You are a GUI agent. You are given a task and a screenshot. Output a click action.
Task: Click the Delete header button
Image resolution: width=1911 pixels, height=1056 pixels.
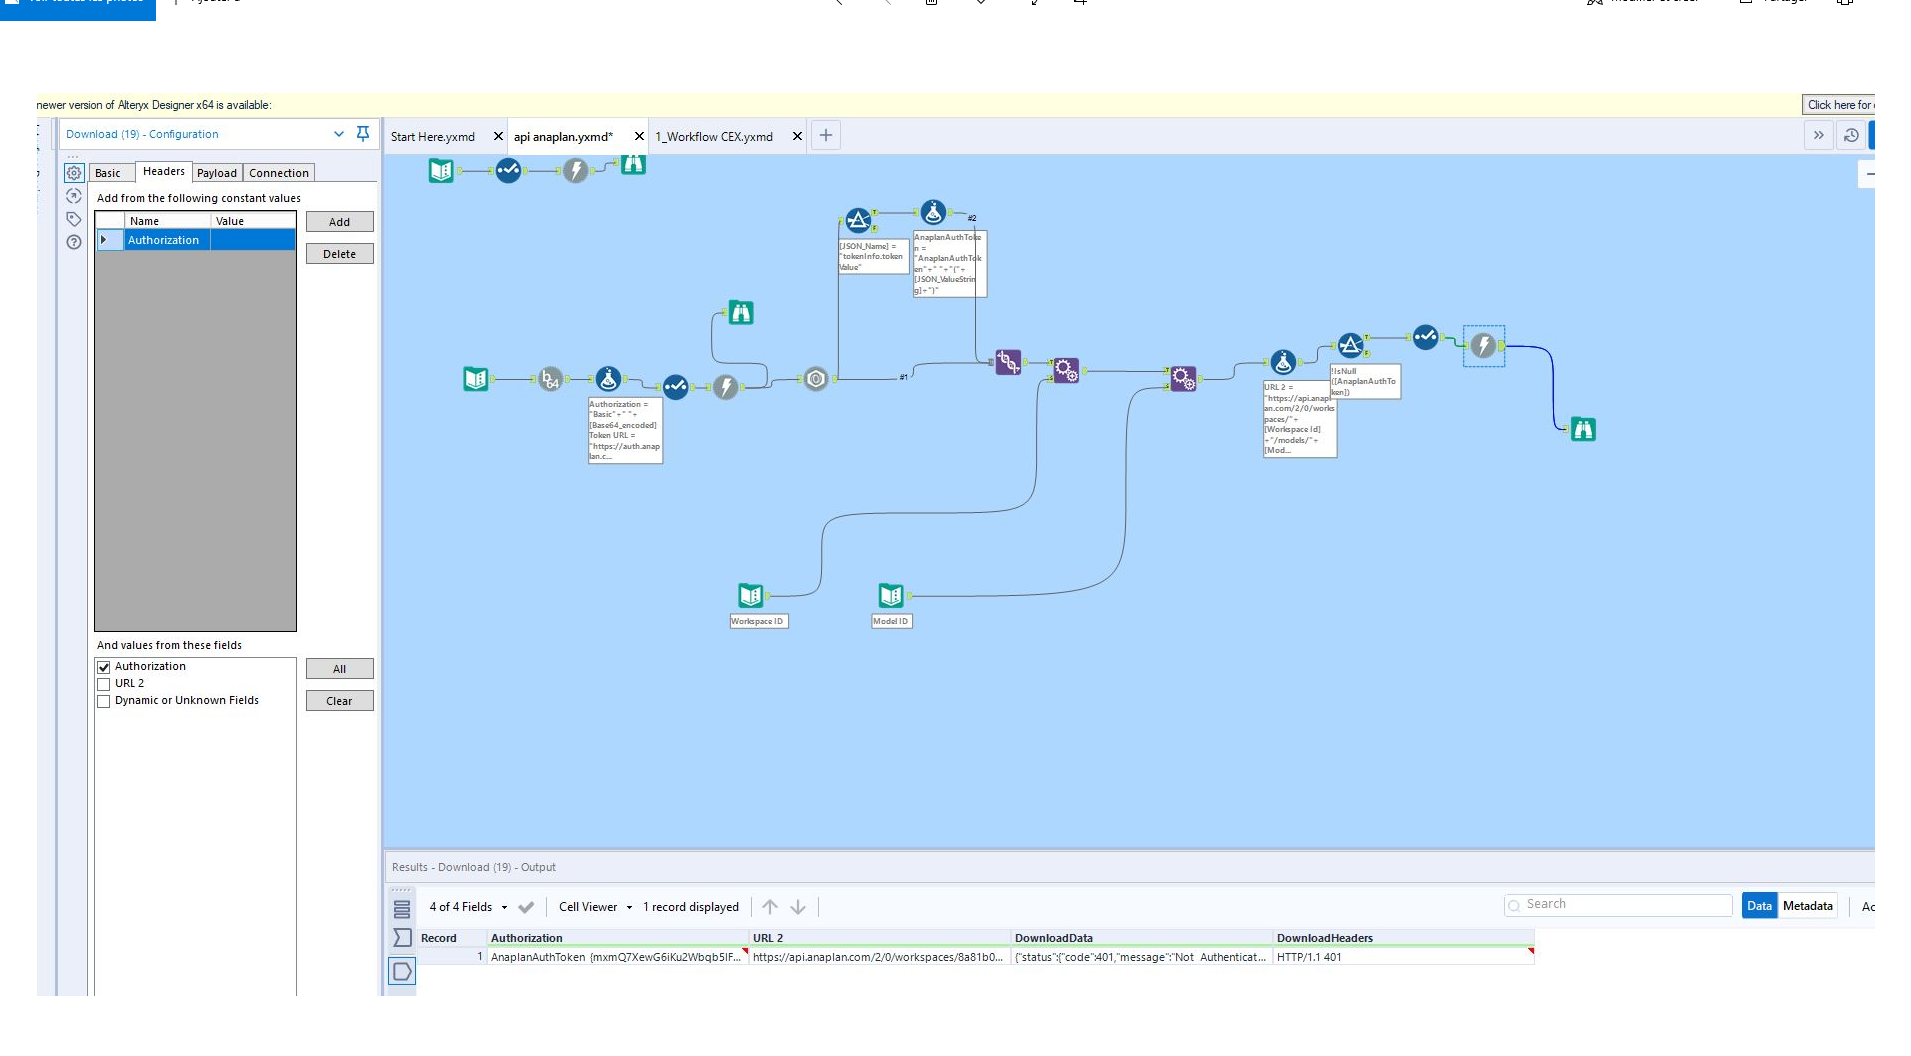click(340, 254)
